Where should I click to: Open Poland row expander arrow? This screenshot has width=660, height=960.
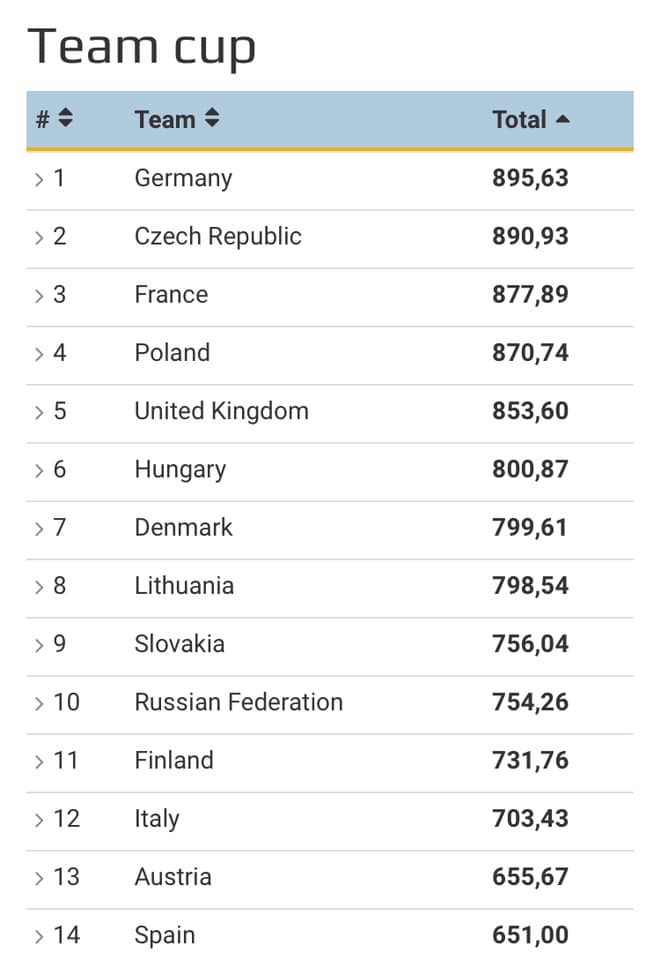tap(39, 353)
